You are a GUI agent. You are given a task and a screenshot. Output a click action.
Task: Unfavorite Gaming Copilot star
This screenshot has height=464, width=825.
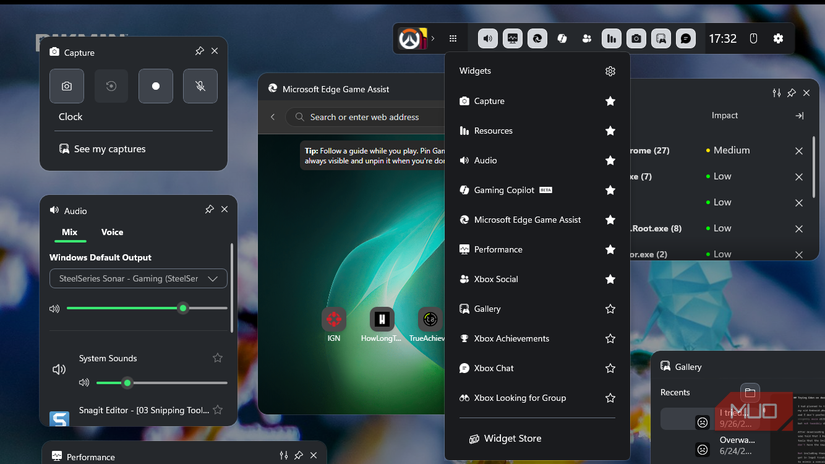click(610, 190)
